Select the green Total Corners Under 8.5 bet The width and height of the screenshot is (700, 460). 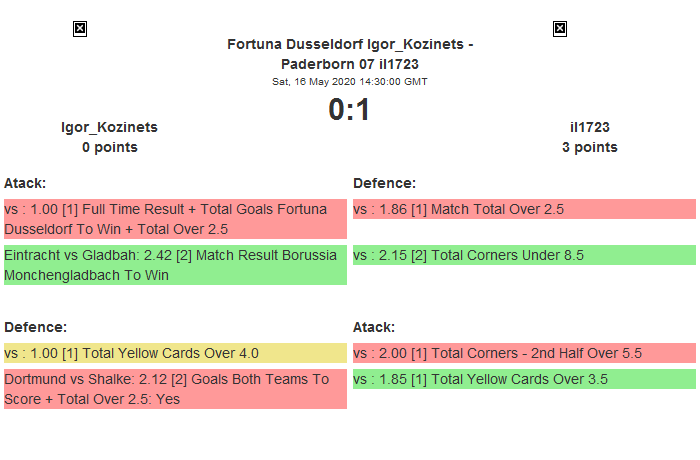(523, 255)
